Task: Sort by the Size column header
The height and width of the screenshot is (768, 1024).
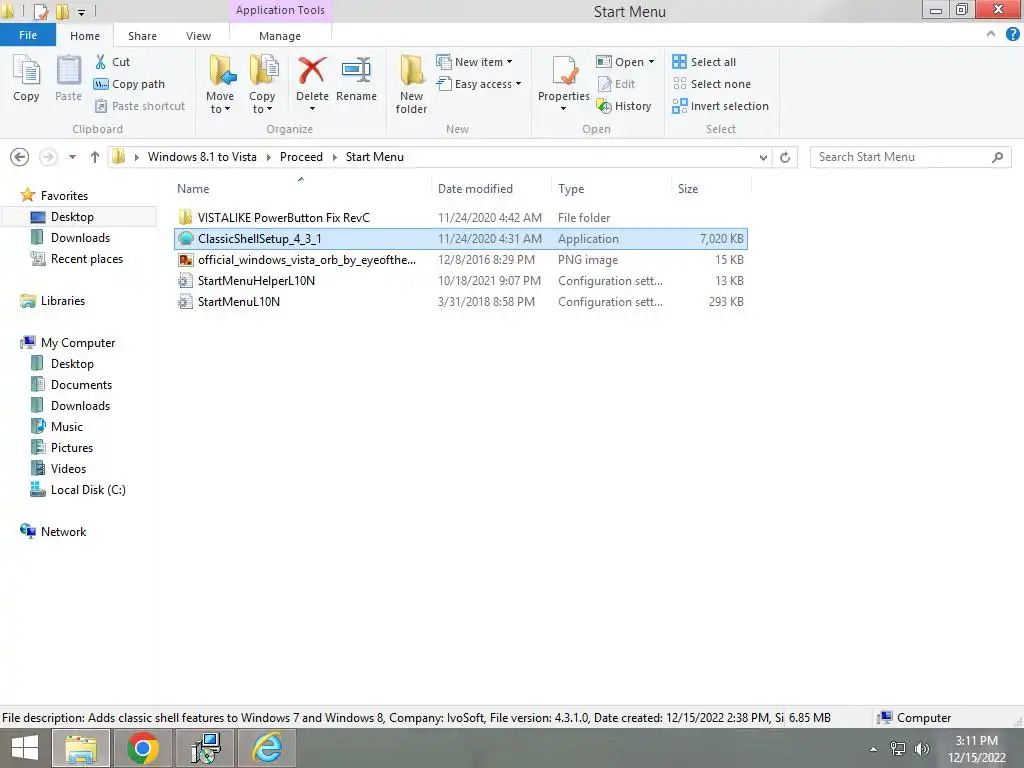Action: tap(688, 189)
